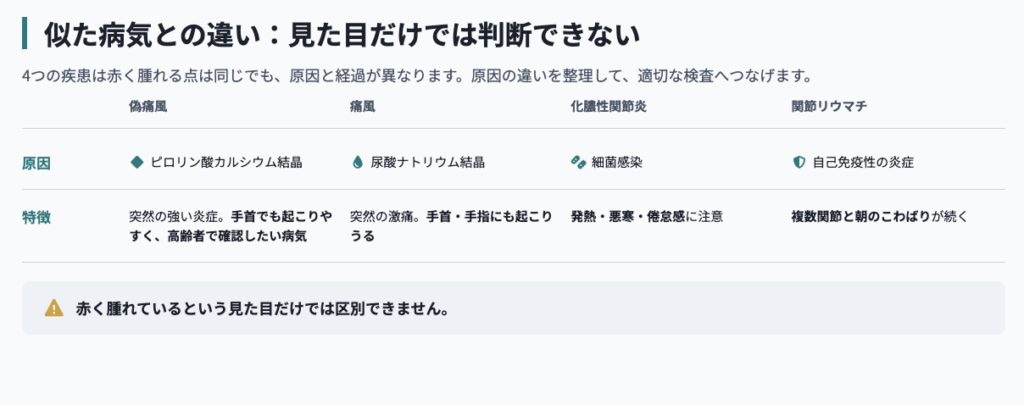Click the bacteria icon beside 細菌感染
The width and height of the screenshot is (1024, 405).
click(x=578, y=162)
